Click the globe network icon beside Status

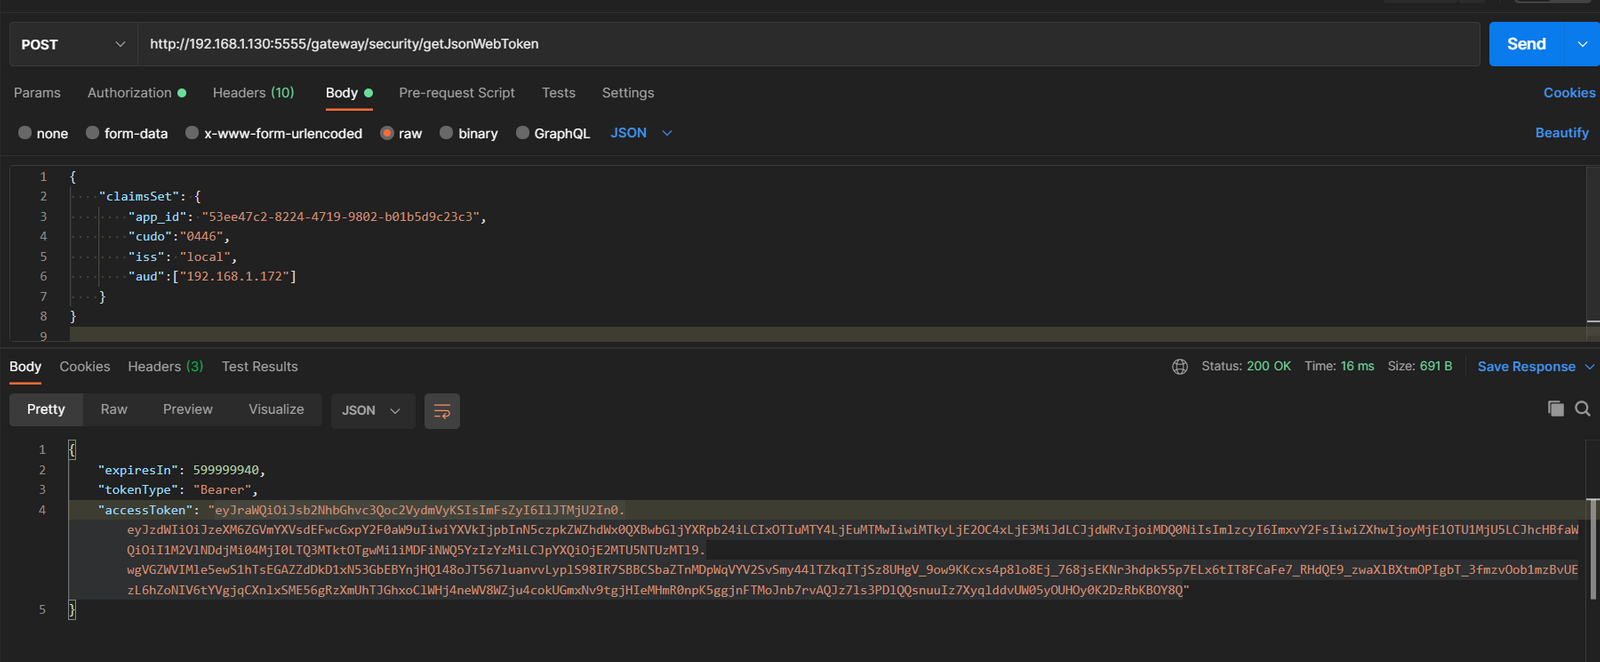tap(1180, 367)
